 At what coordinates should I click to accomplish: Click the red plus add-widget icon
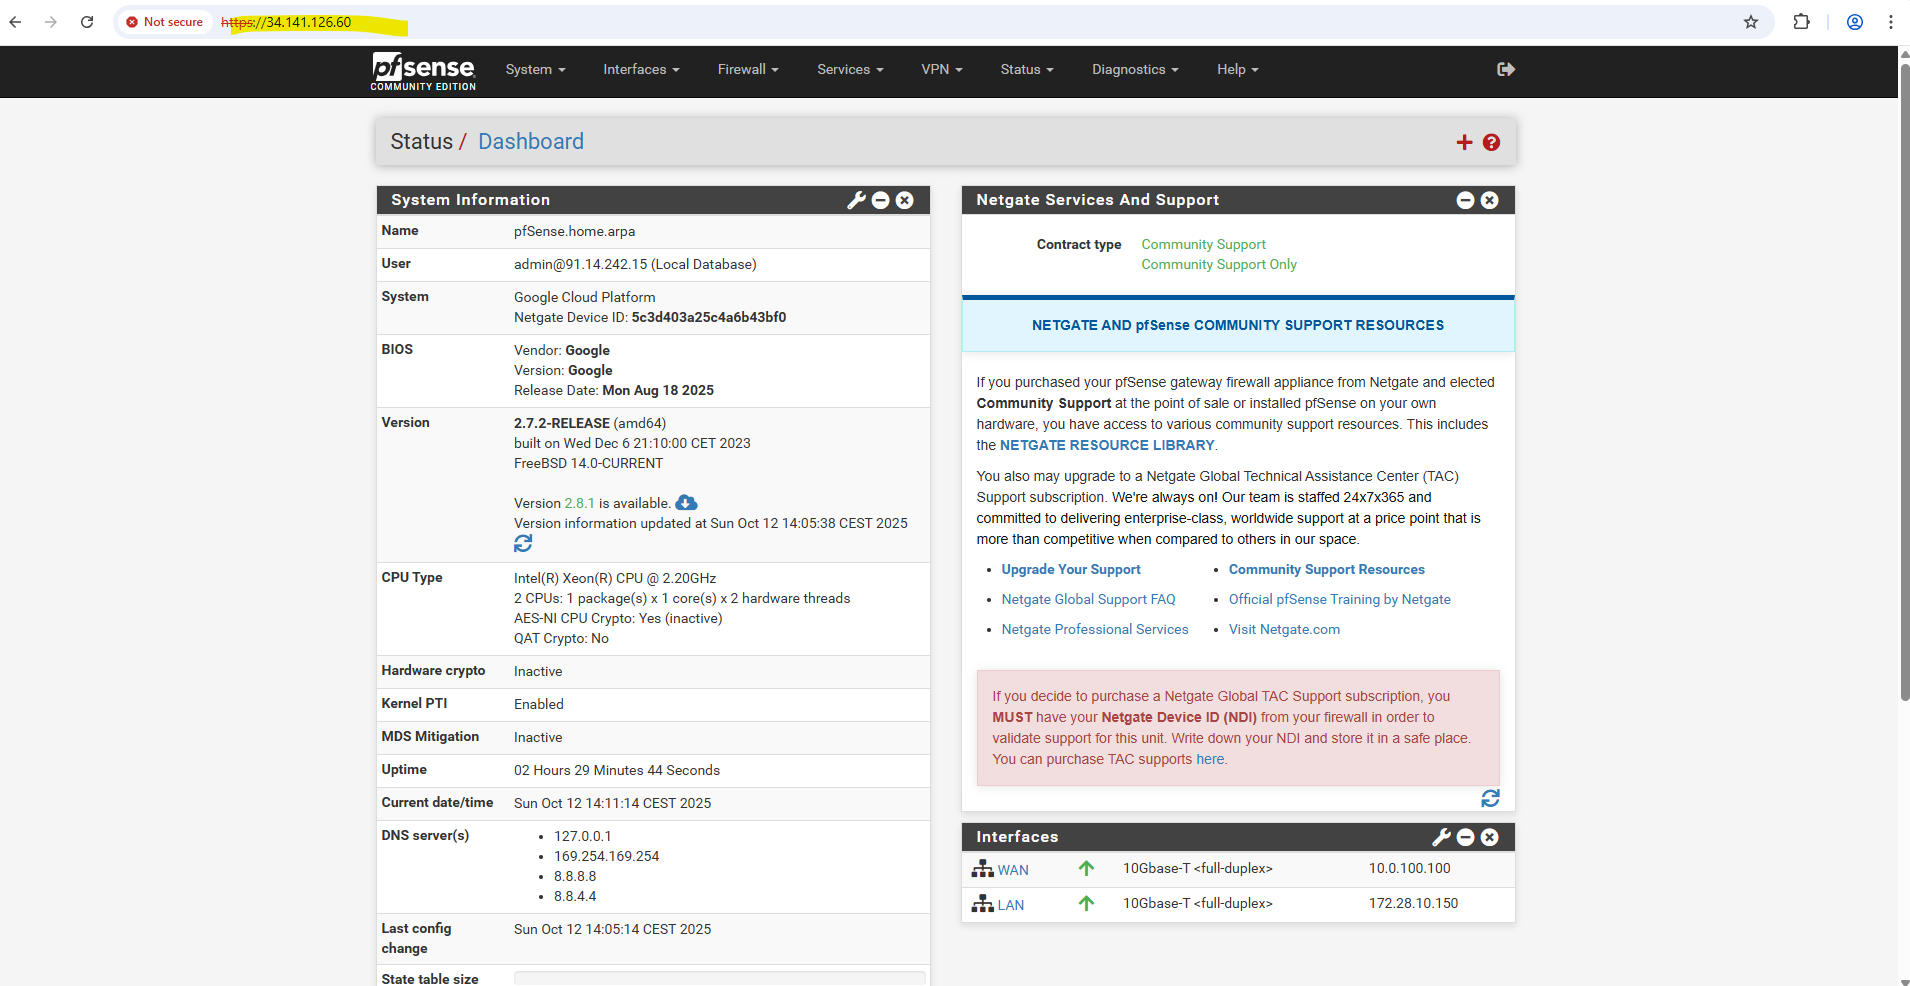pos(1464,142)
